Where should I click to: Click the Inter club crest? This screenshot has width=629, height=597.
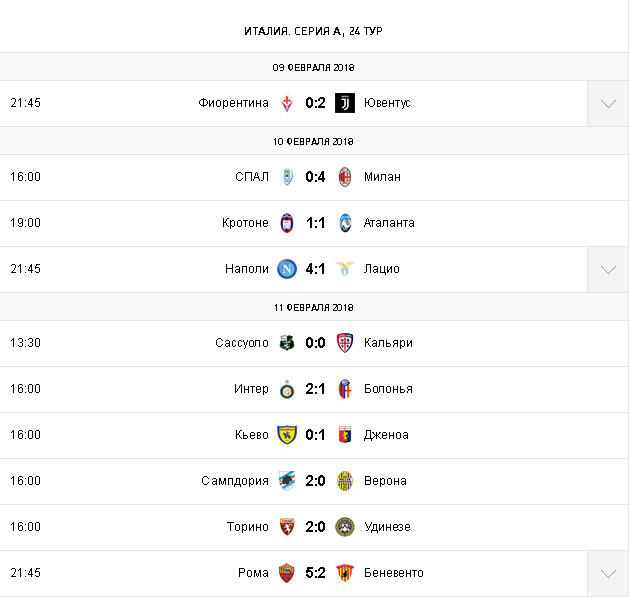tap(287, 389)
